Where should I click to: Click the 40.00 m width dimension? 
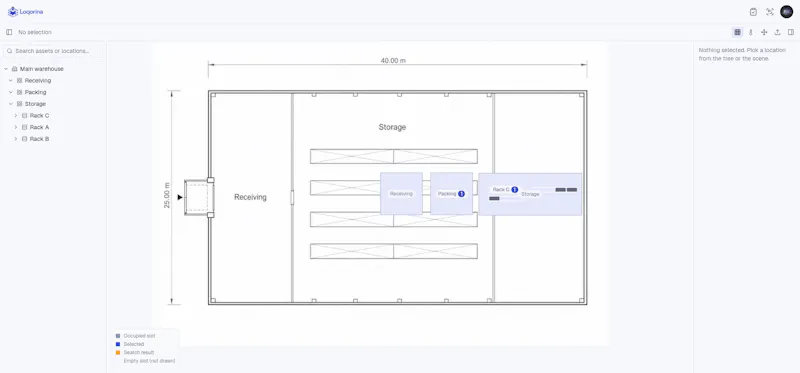coord(393,61)
